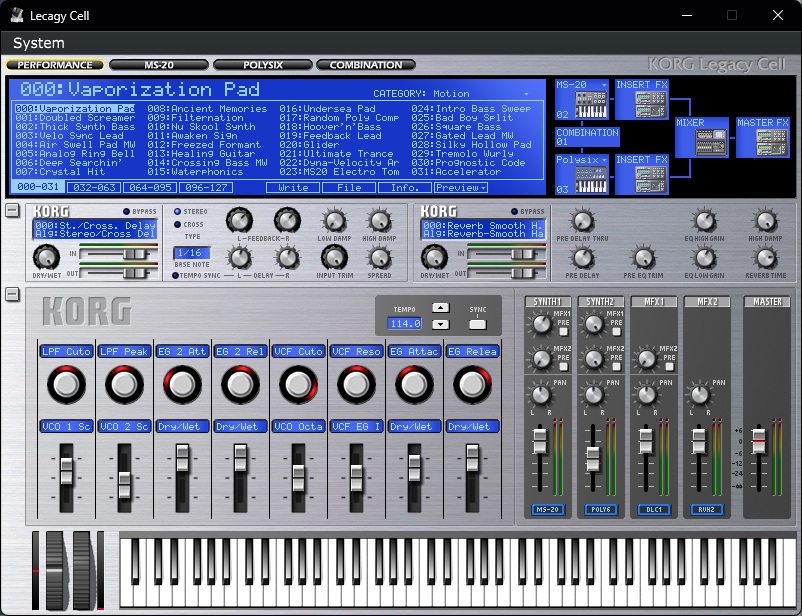802x616 pixels.
Task: Open the Master FX rack icon
Action: click(x=771, y=142)
